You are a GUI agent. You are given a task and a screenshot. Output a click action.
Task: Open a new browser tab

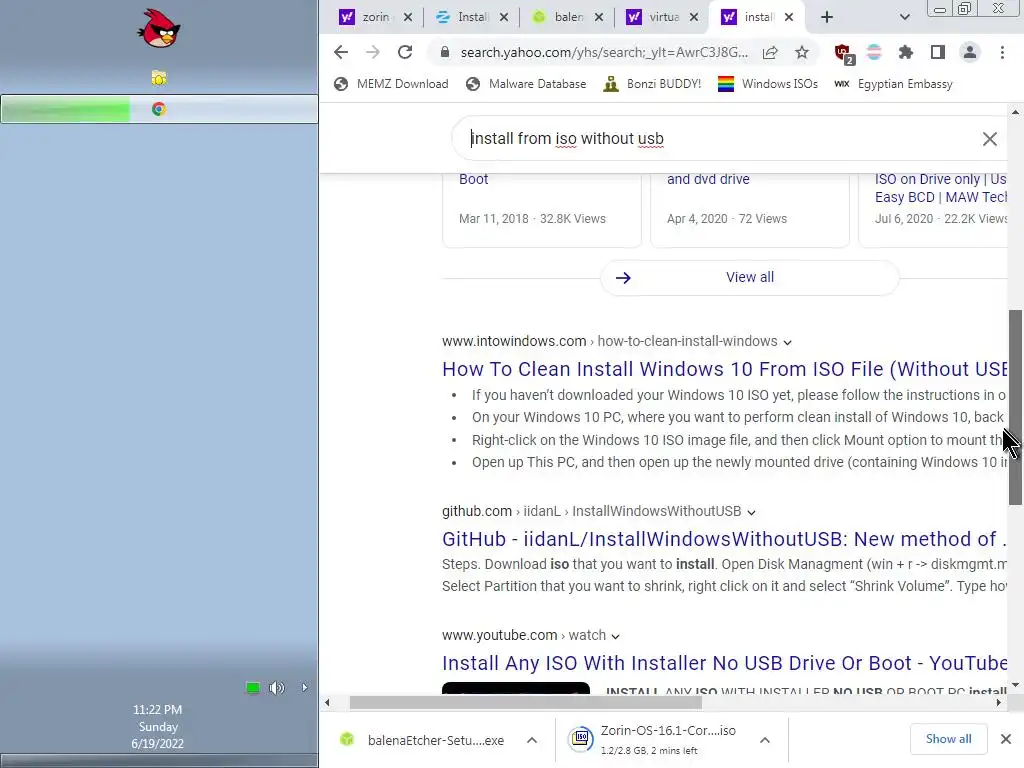tap(827, 17)
